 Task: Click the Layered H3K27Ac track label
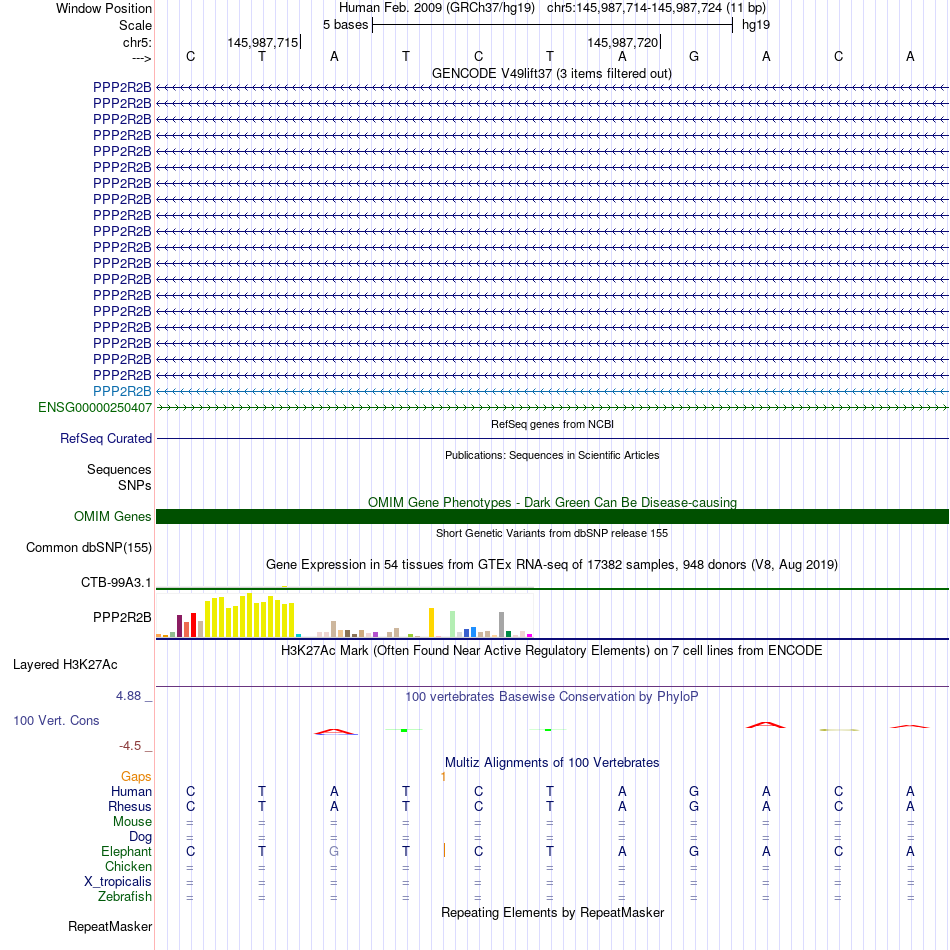[x=65, y=665]
